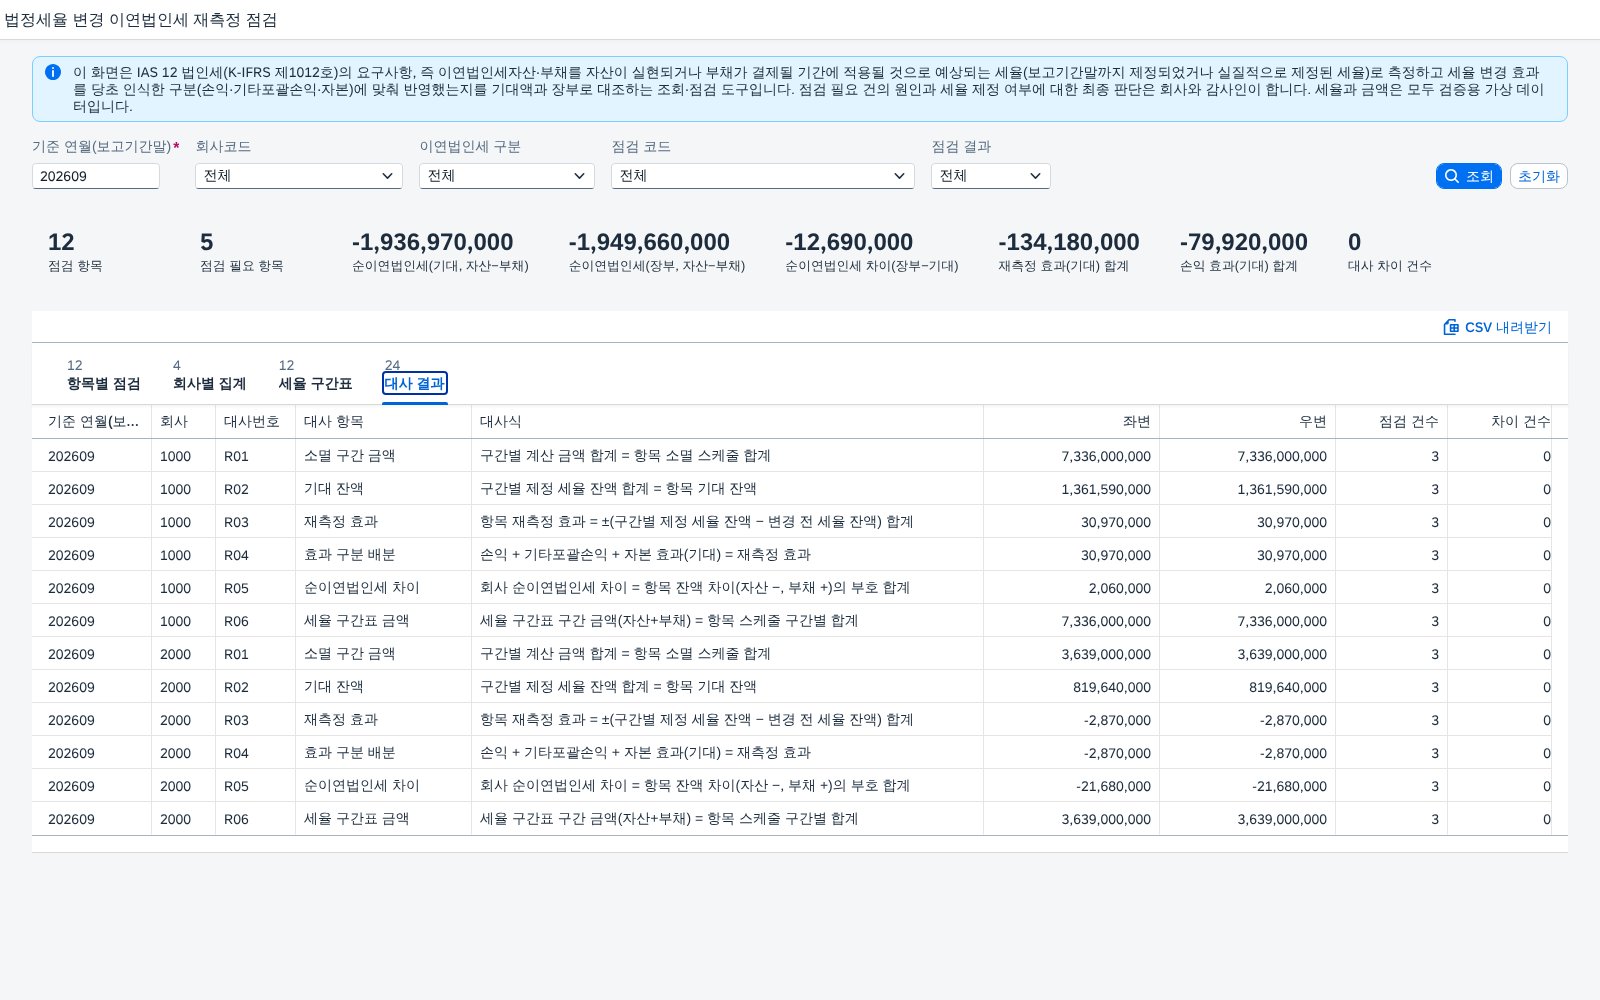Click the -79,920,000 손익 효과 summary figure
This screenshot has width=1600, height=1000.
1243,242
